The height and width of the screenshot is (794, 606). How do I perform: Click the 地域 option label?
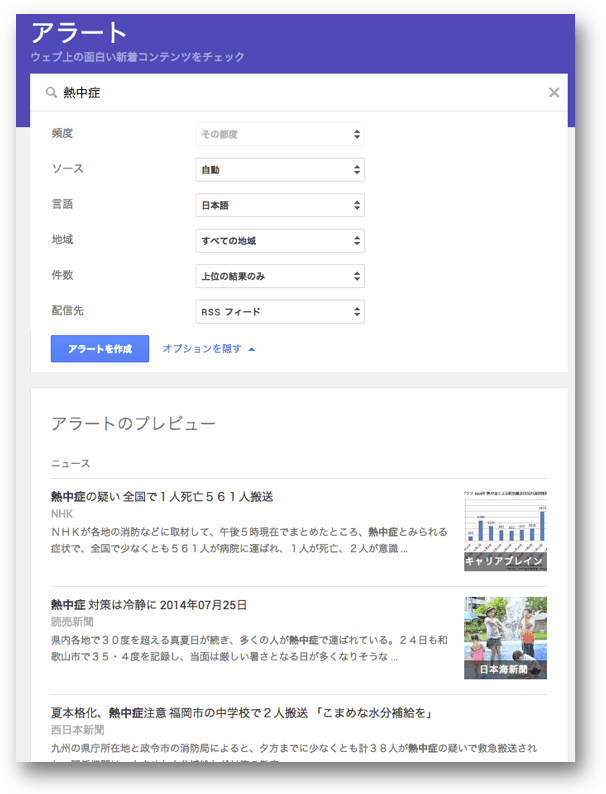pyautogui.click(x=62, y=240)
